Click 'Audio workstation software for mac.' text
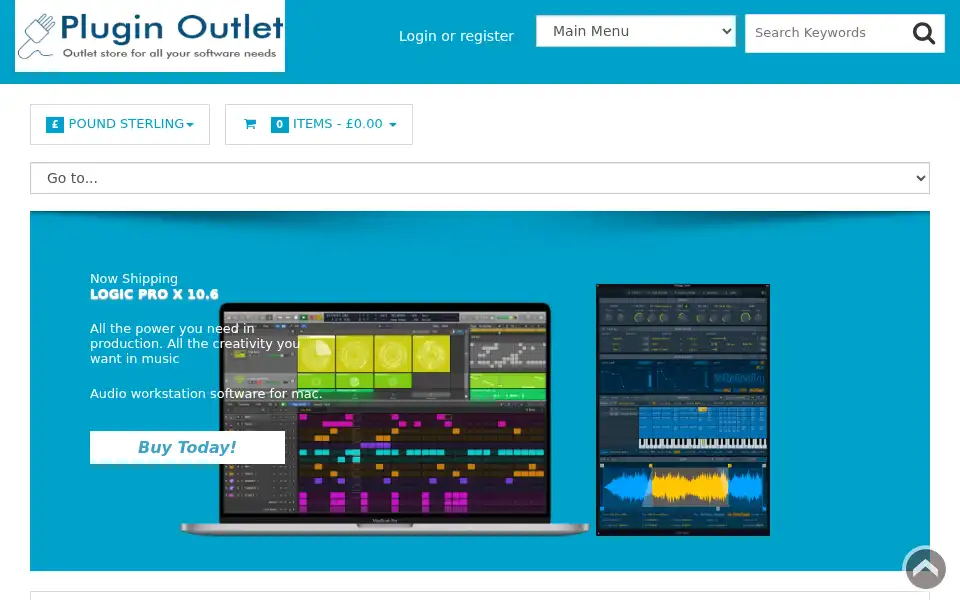This screenshot has height=600, width=960. 206,394
